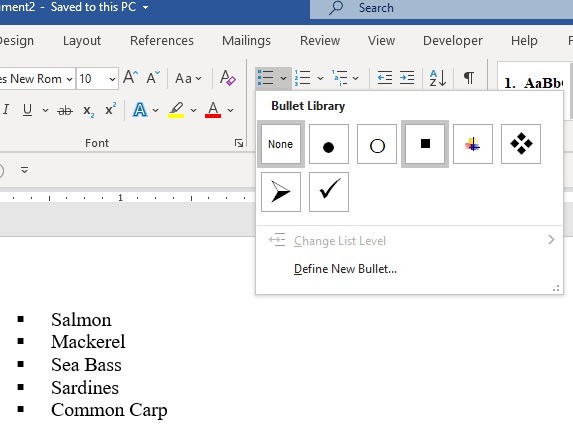Click the Search box in title bar
Viewport: 573px width, 430px height.
pos(441,9)
